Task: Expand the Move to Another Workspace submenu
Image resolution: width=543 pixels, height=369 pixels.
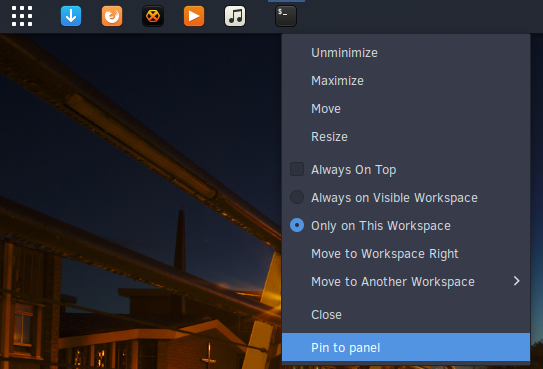Action: [406, 282]
